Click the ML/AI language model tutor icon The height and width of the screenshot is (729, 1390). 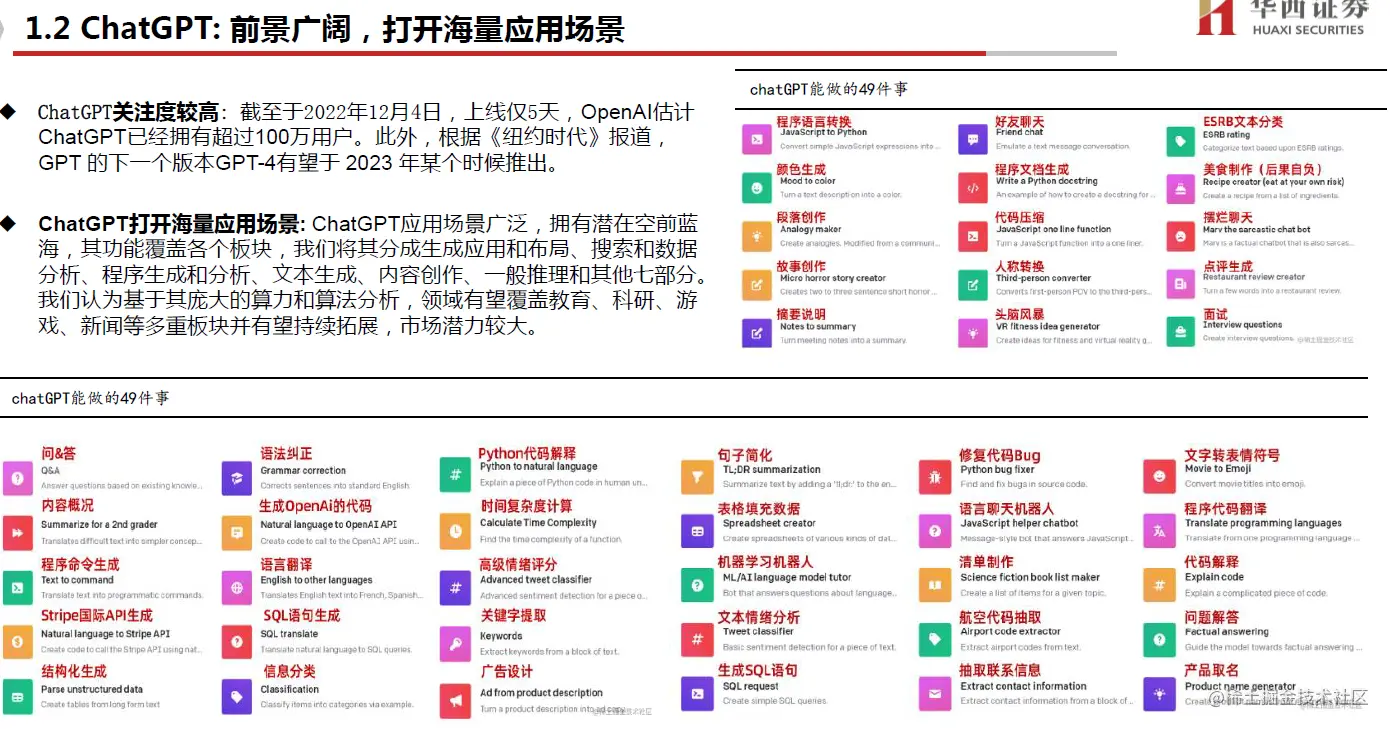tap(697, 585)
